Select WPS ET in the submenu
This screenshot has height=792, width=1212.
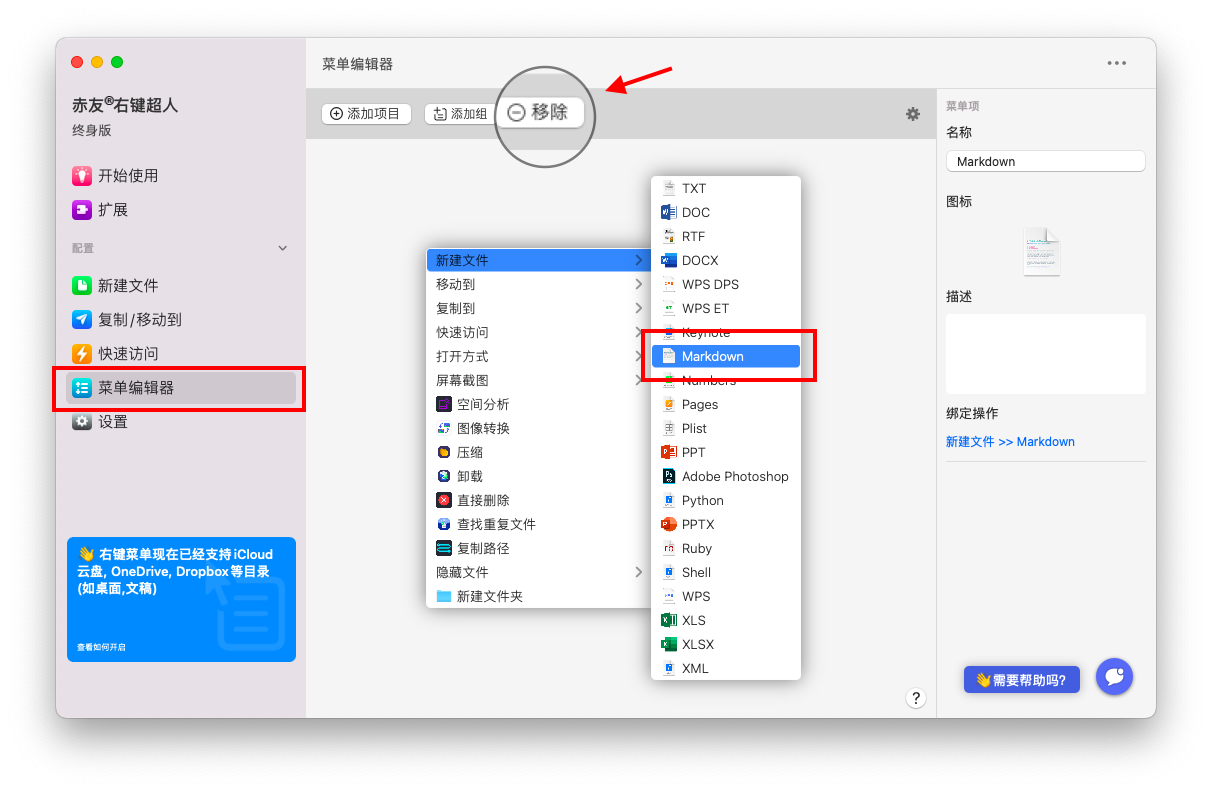click(726, 308)
